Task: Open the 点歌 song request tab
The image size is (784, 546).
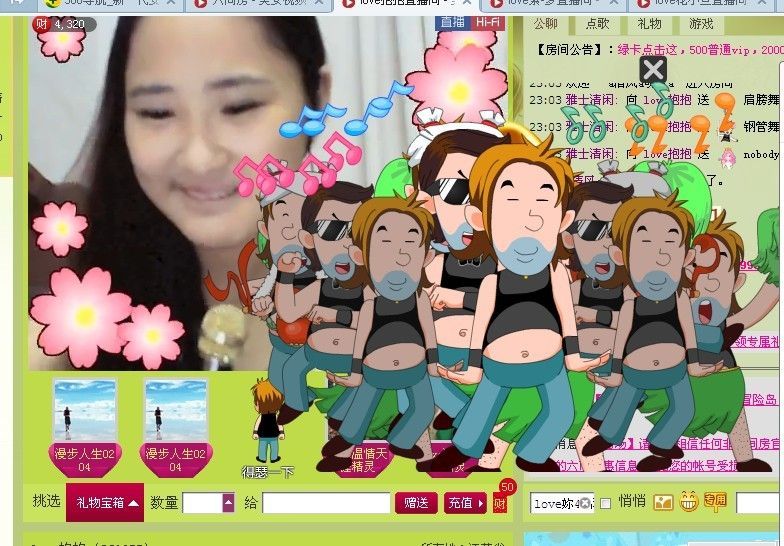Action: pos(598,24)
